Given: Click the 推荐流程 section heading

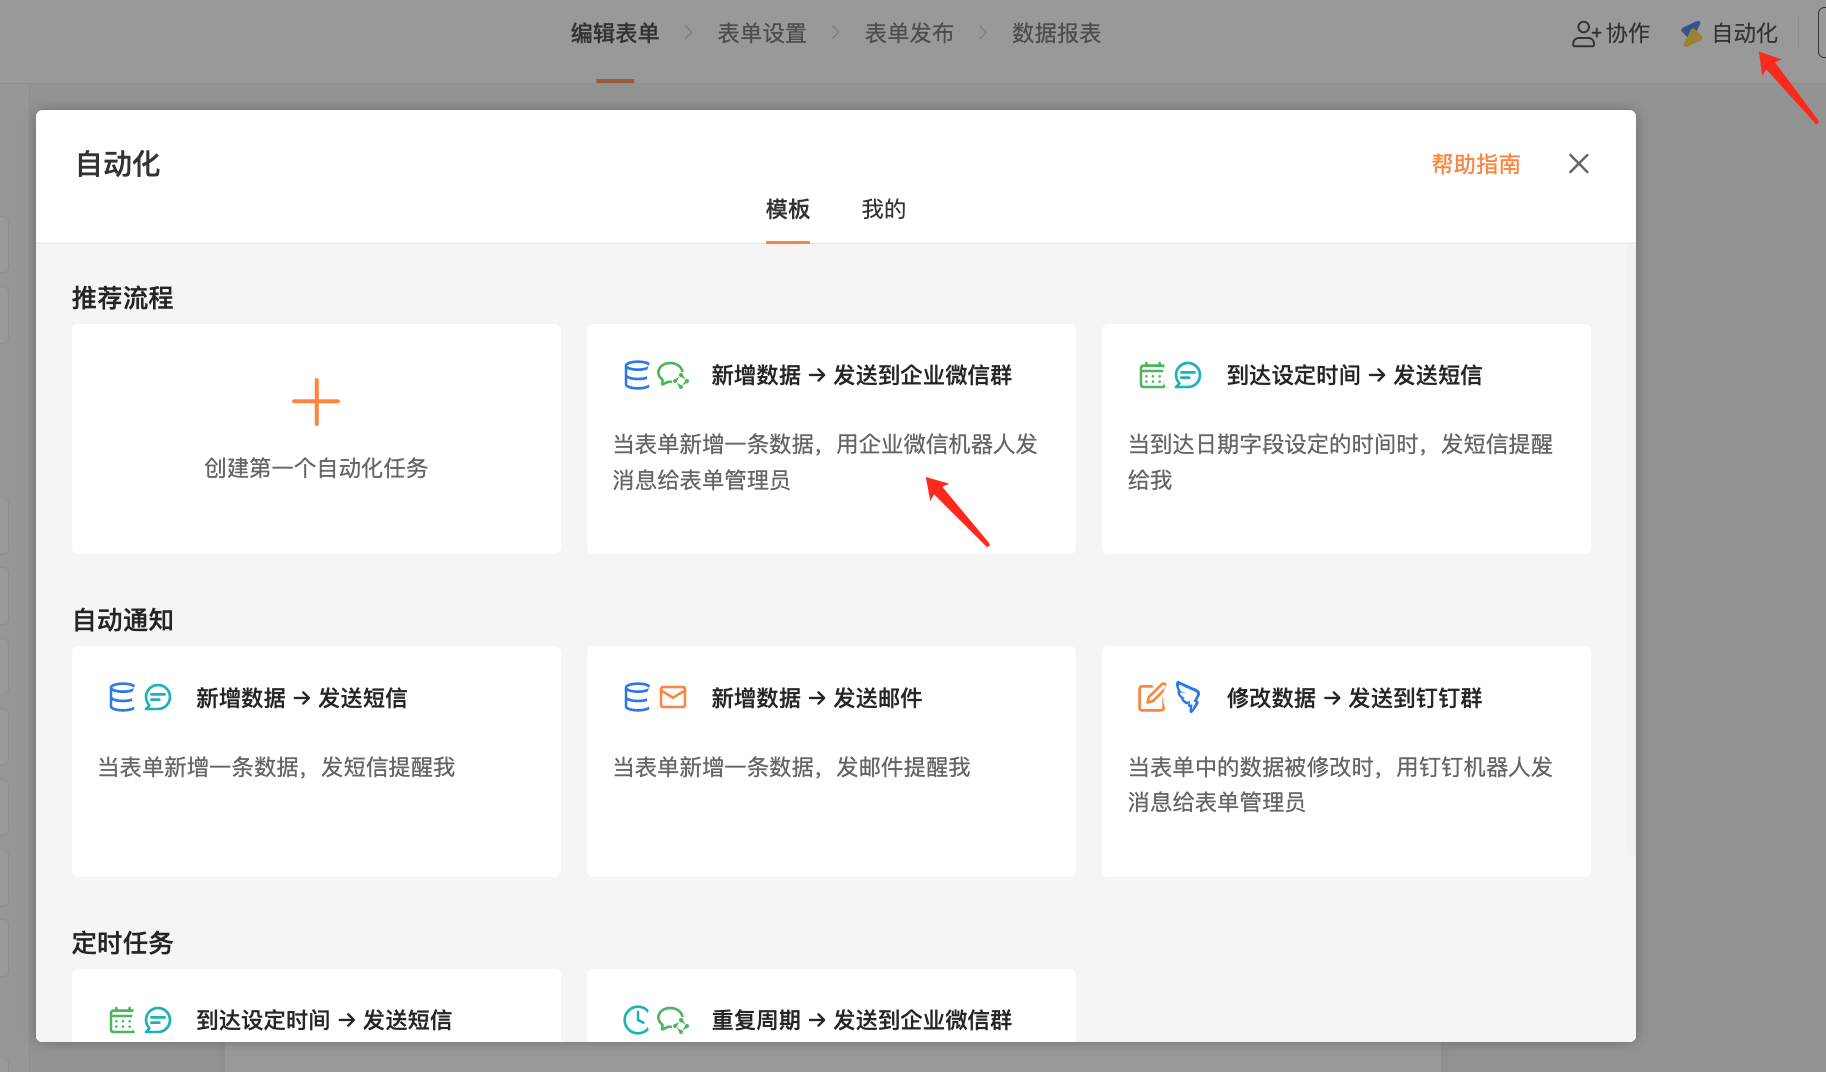Looking at the screenshot, I should [122, 298].
